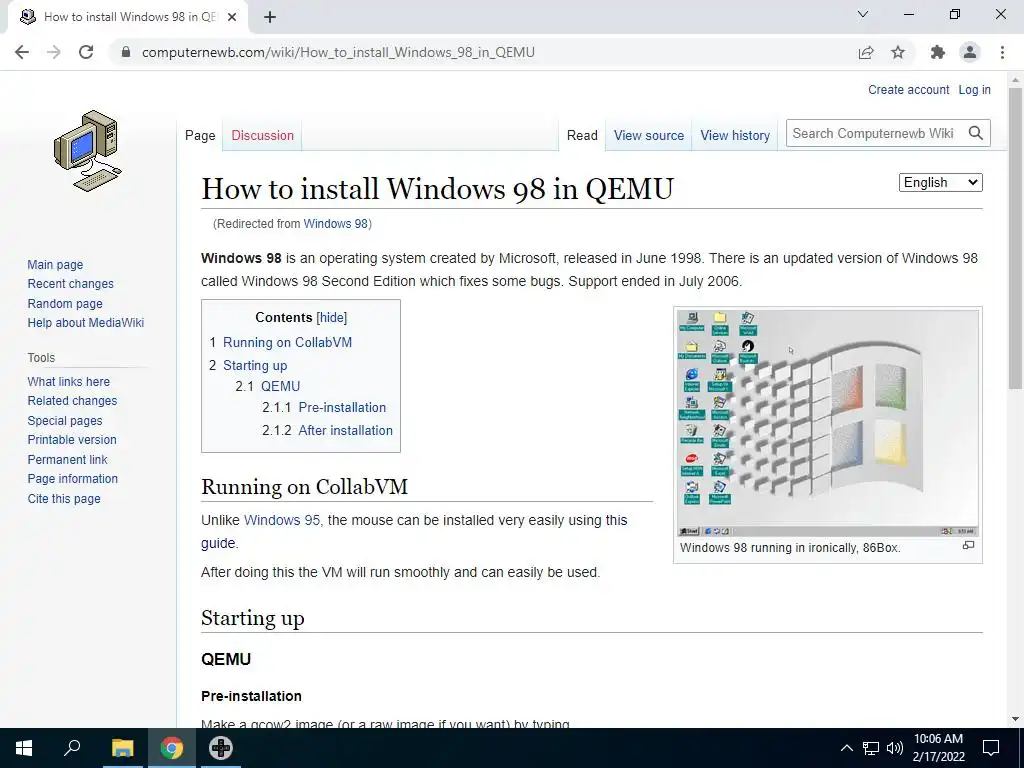Go to Main page in sidebar
Viewport: 1024px width, 768px height.
[55, 264]
